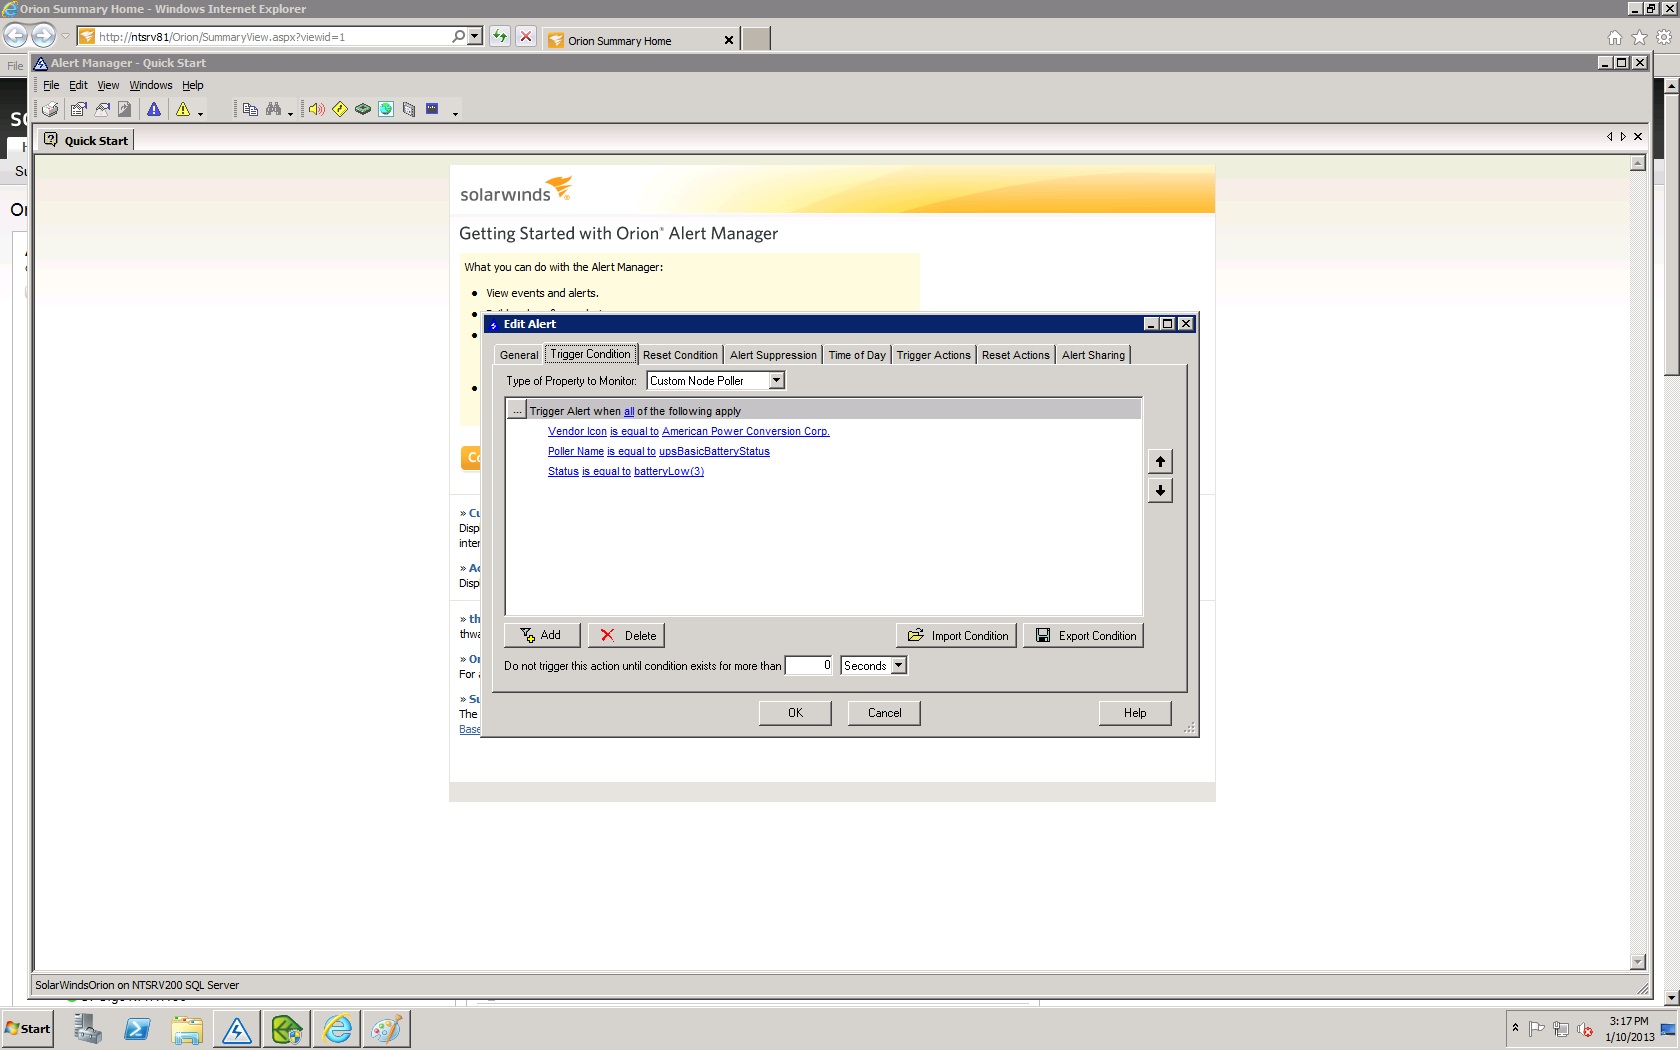Click the batteryLow(3) value link

669,471
